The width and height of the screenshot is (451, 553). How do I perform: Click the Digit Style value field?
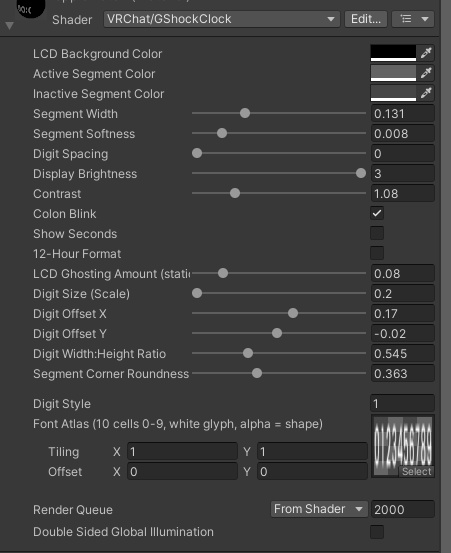pyautogui.click(x=402, y=403)
